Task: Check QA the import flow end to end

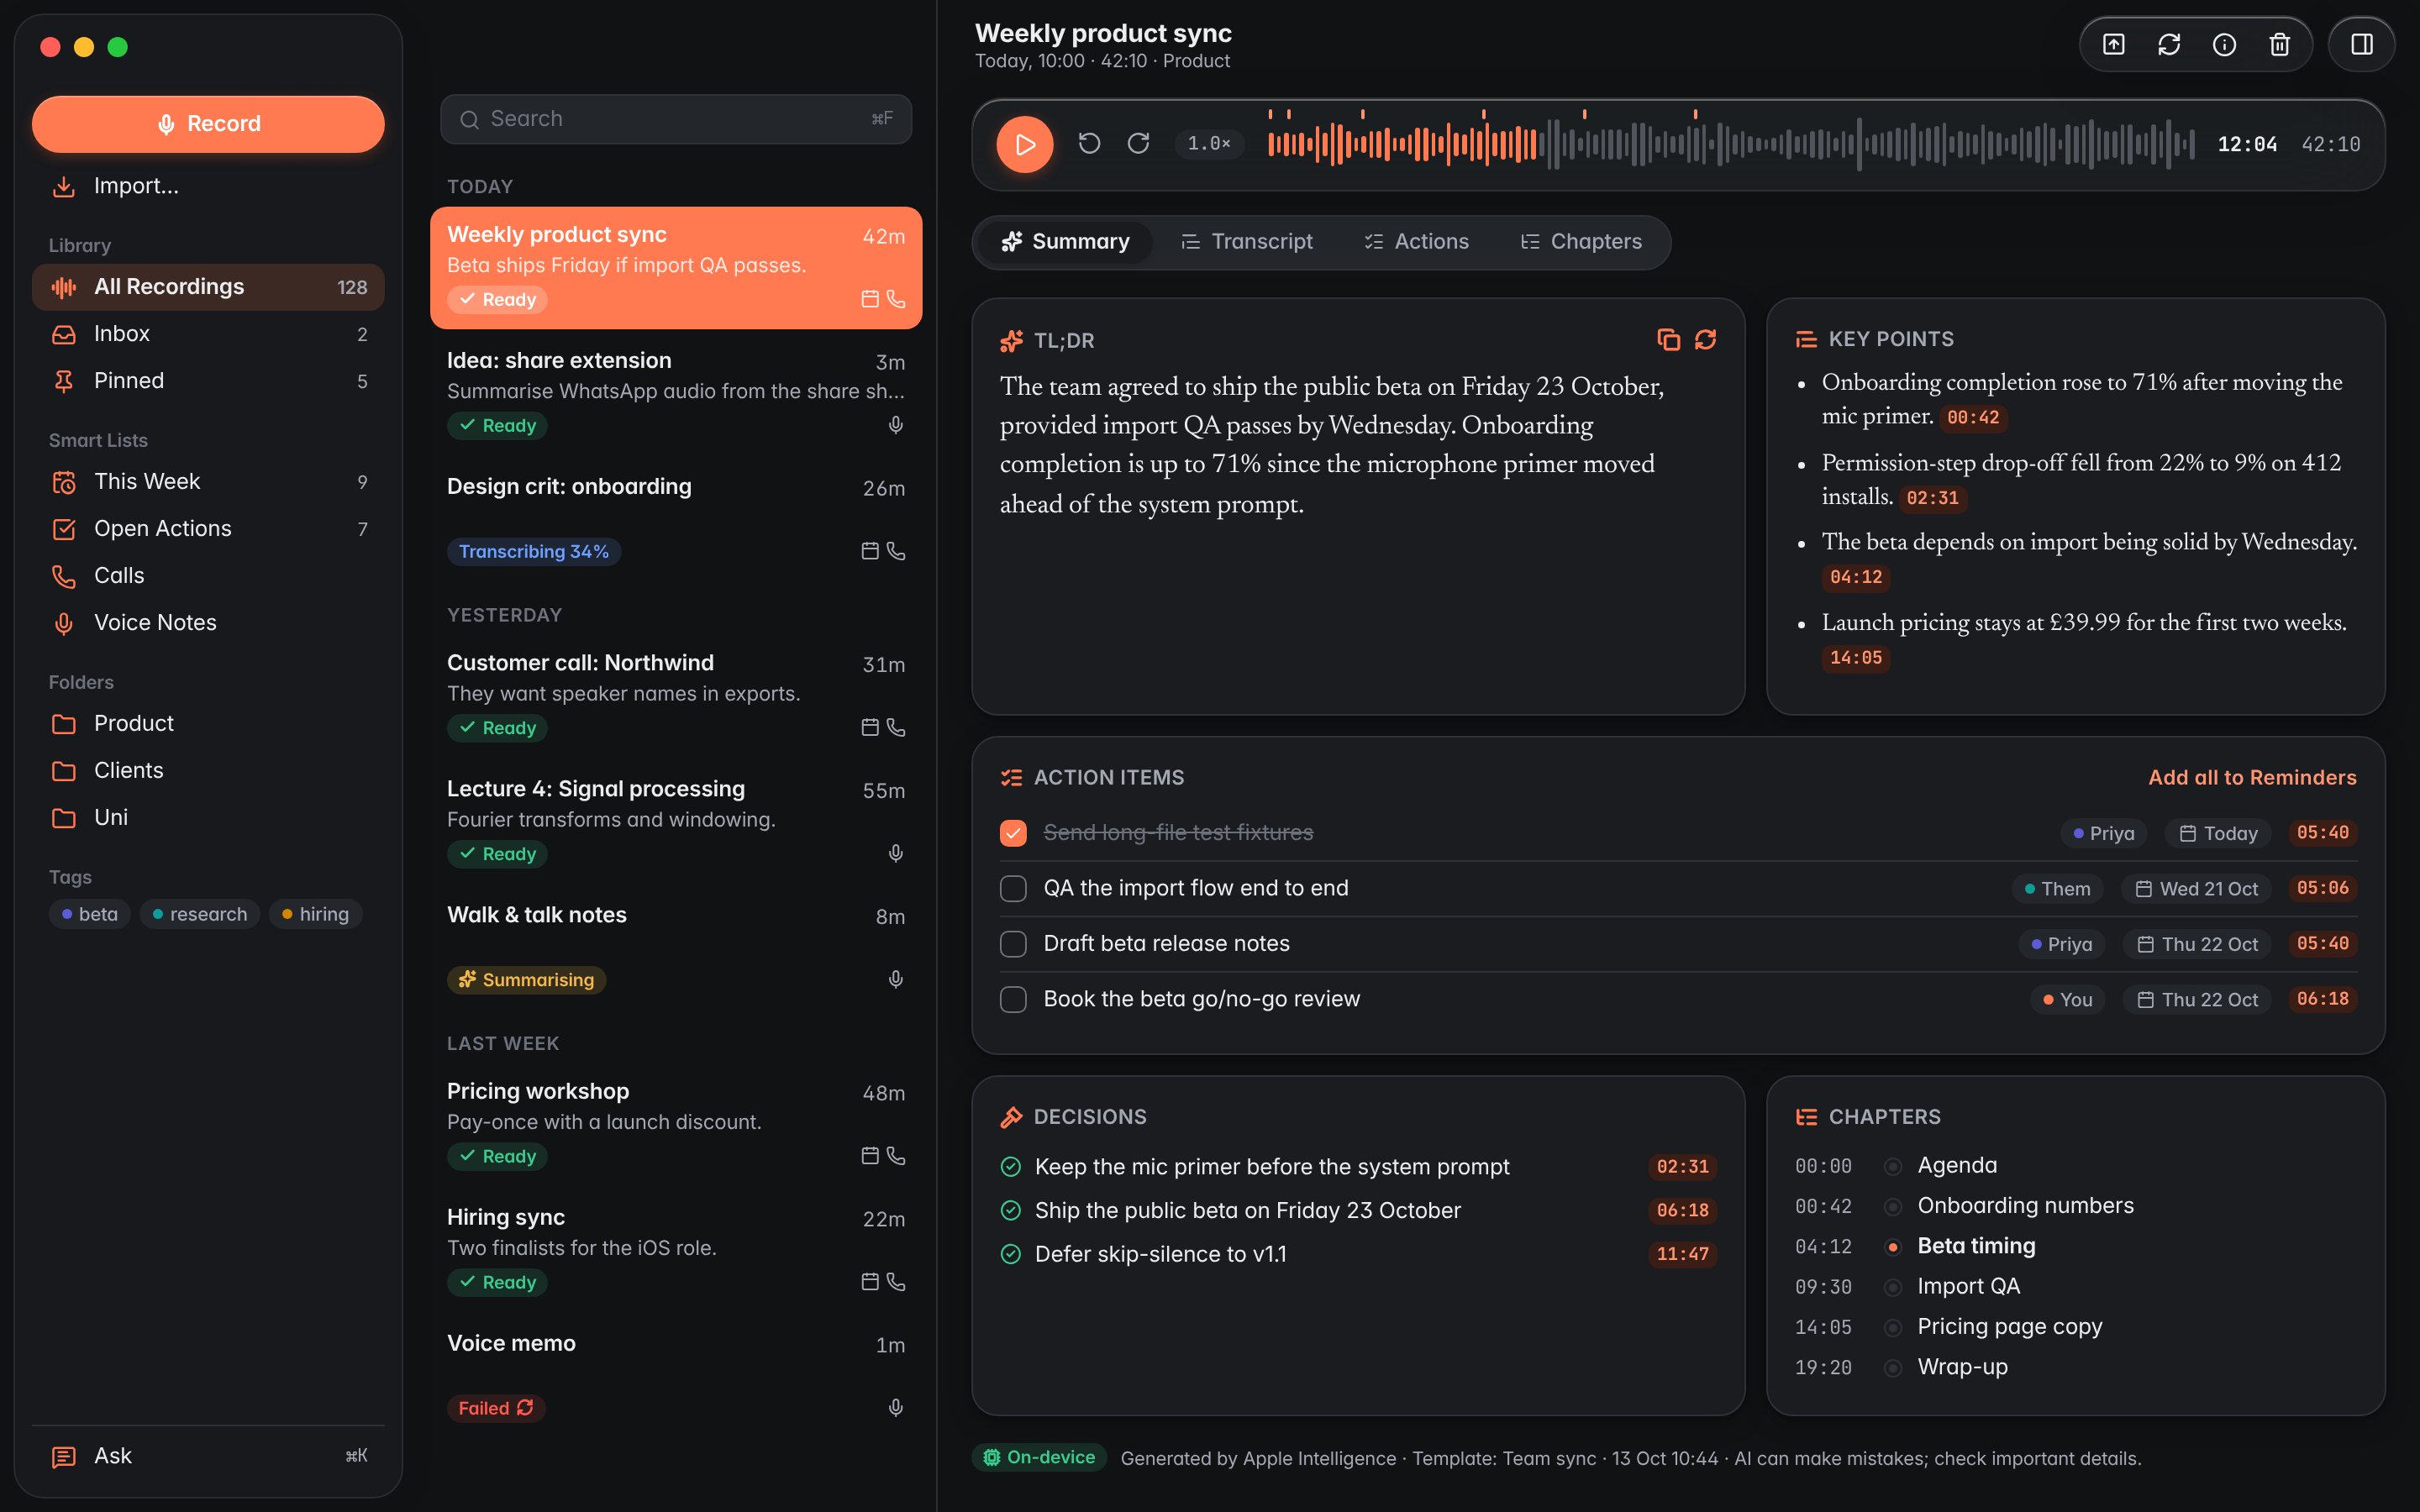Action: pyautogui.click(x=1013, y=888)
